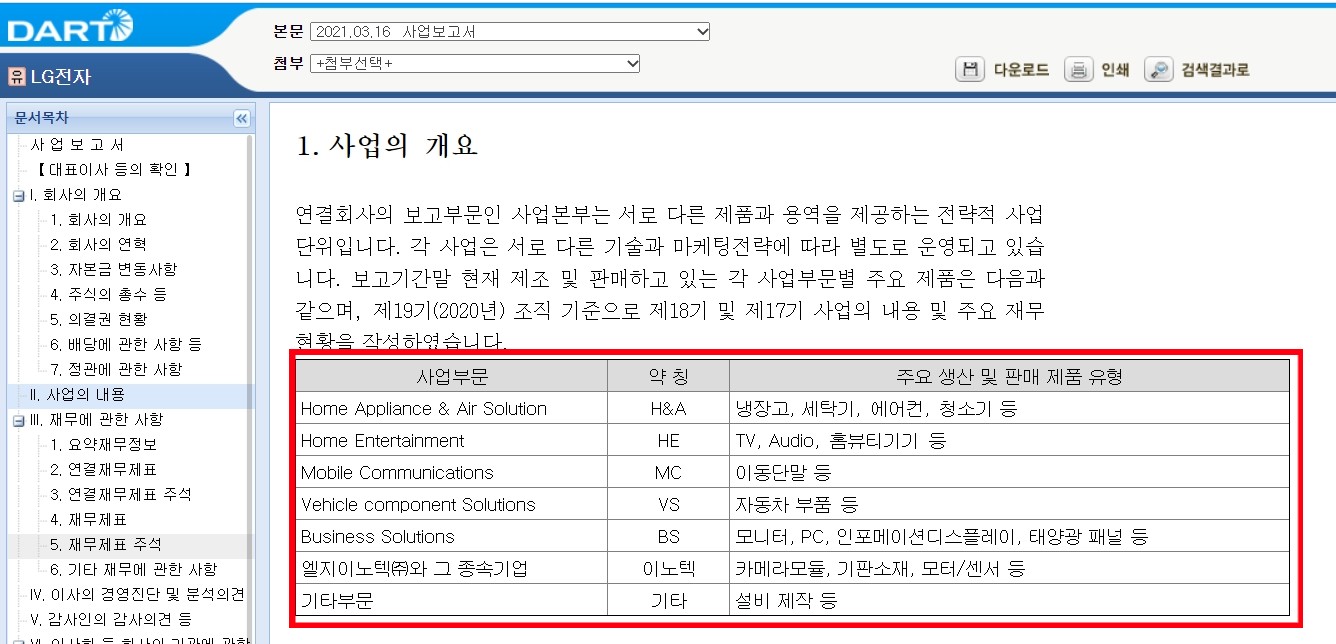Go back via 검색결과로 button
This screenshot has height=644, width=1336.
(1215, 70)
